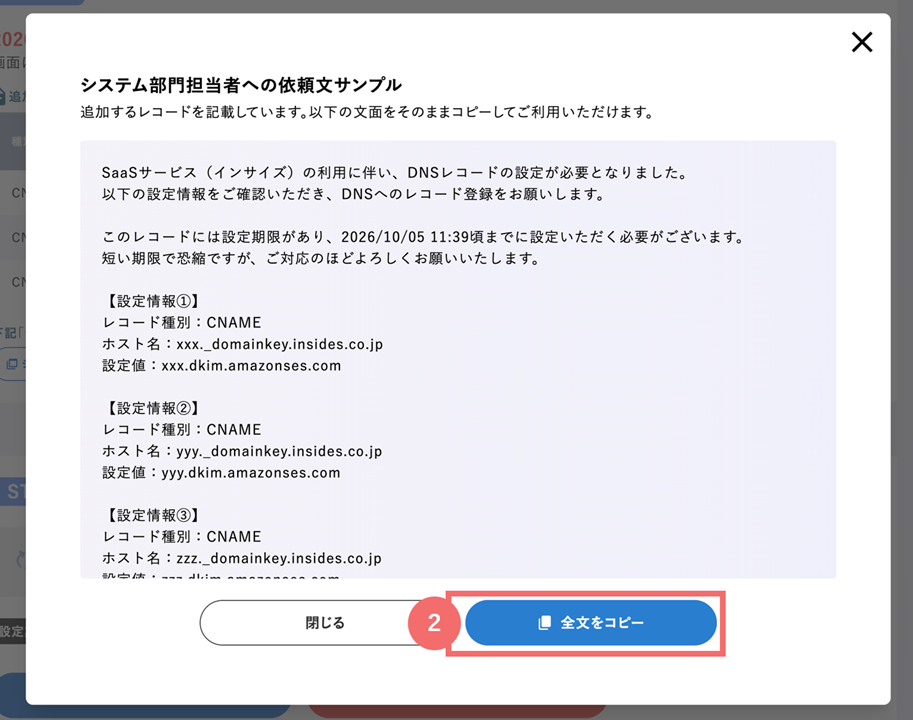
Task: Click the line starting SaaSサービス（インサイズ）
Action: point(395,173)
